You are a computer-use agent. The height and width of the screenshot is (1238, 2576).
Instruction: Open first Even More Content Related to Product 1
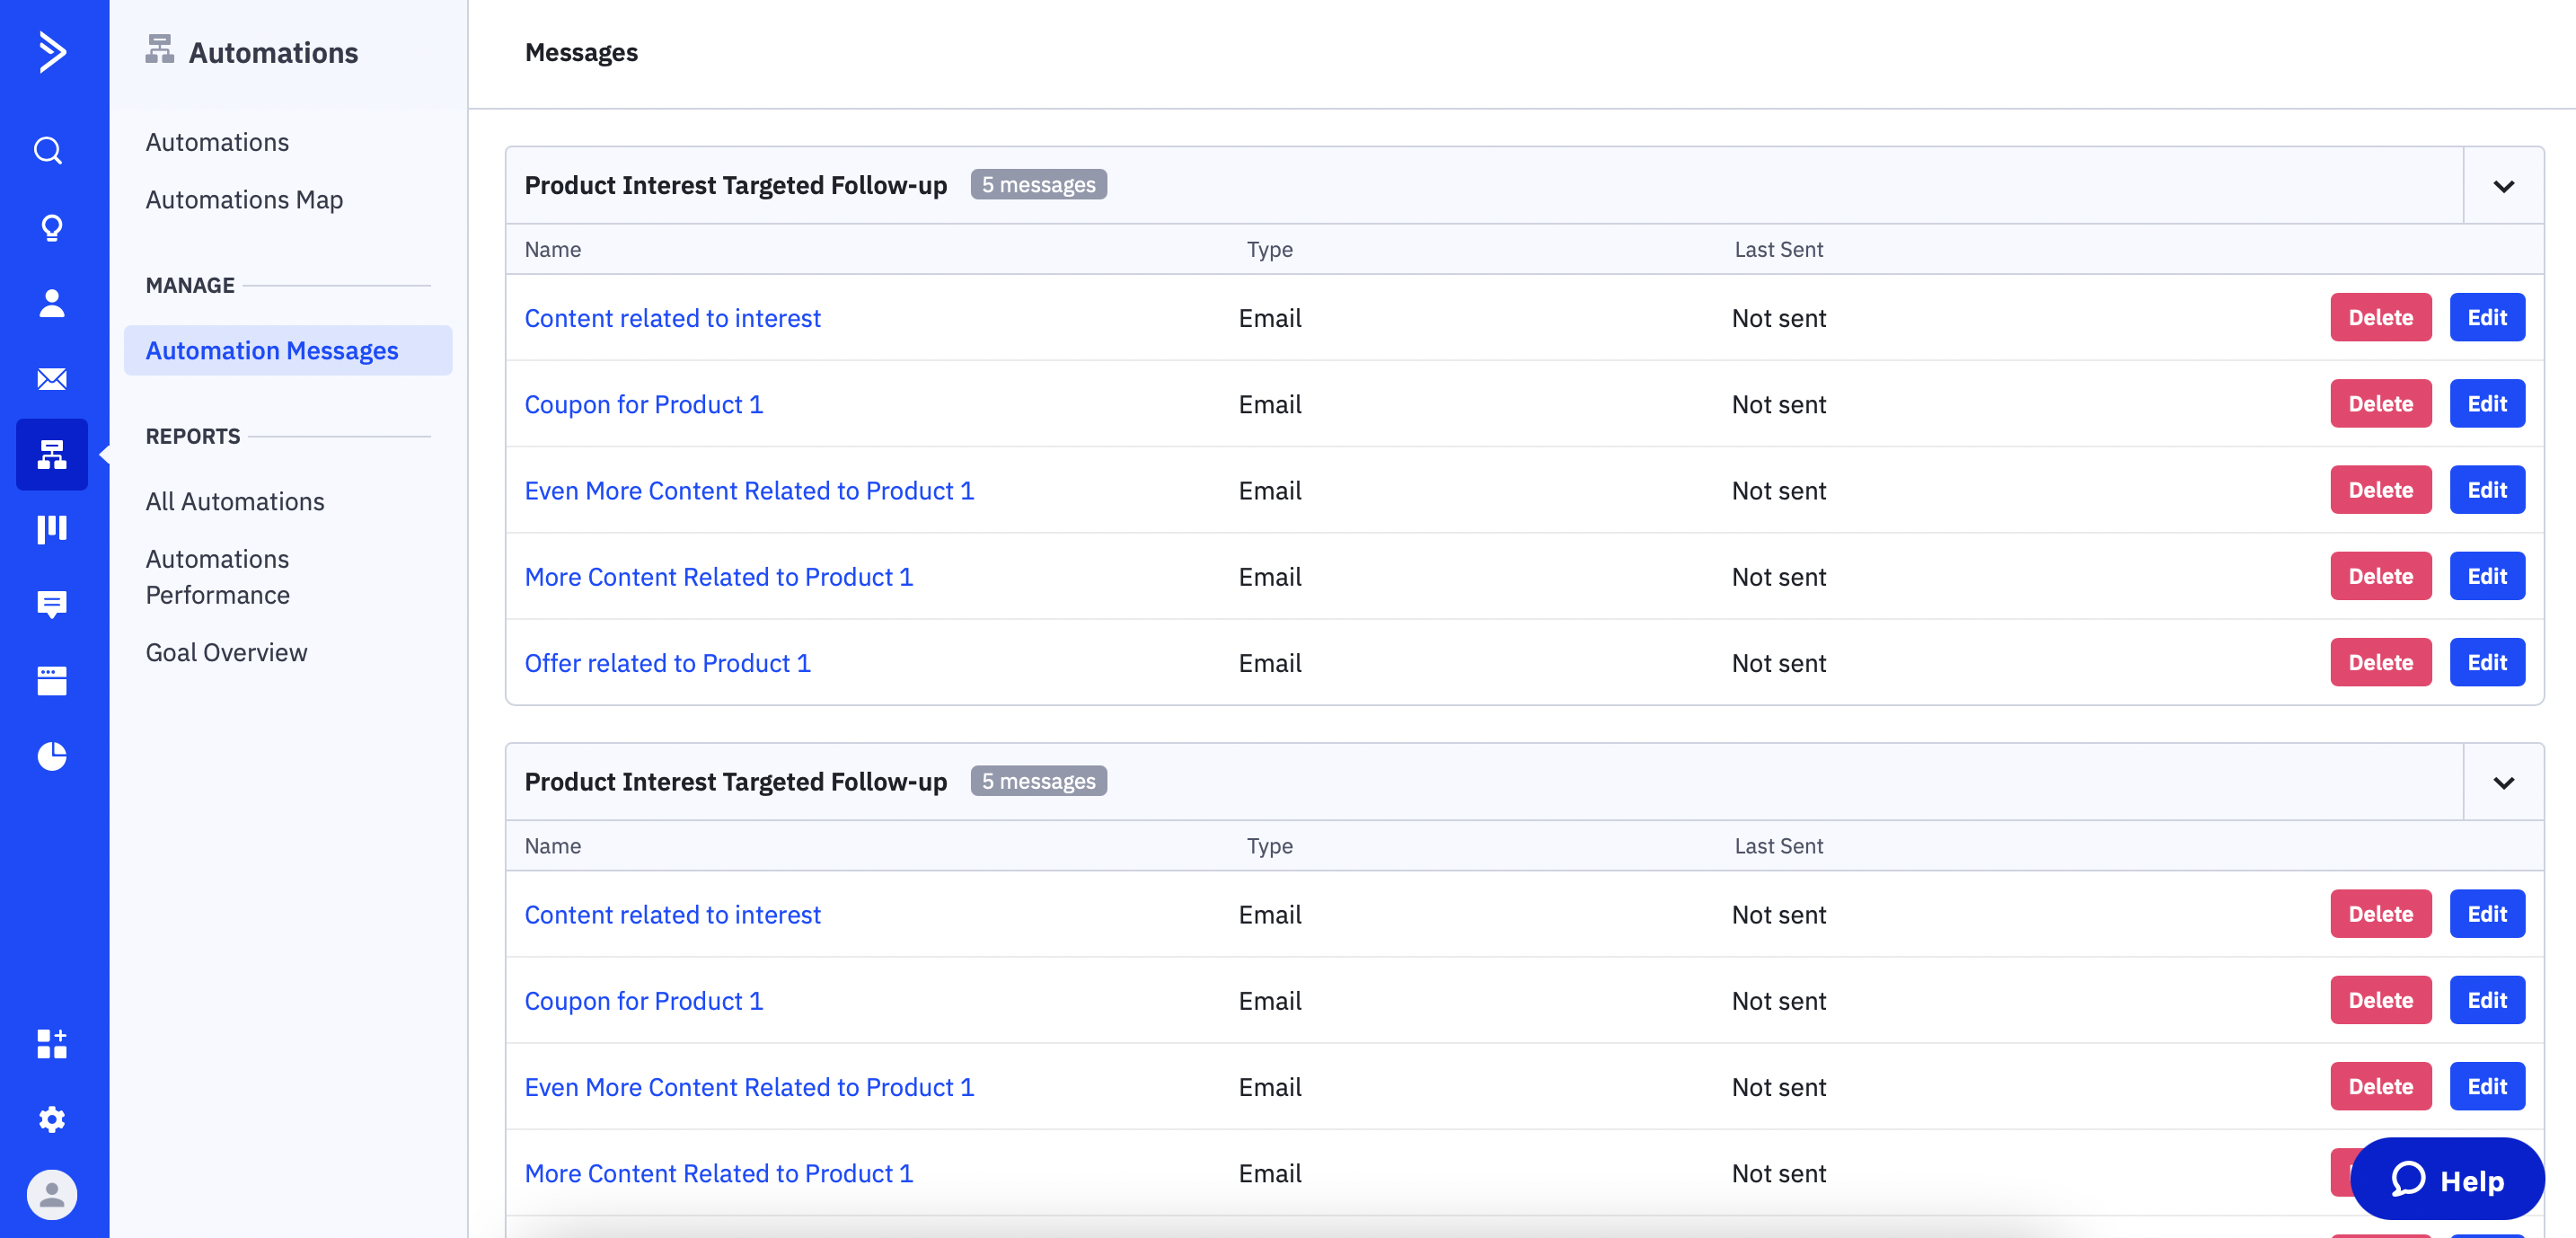pyautogui.click(x=748, y=491)
